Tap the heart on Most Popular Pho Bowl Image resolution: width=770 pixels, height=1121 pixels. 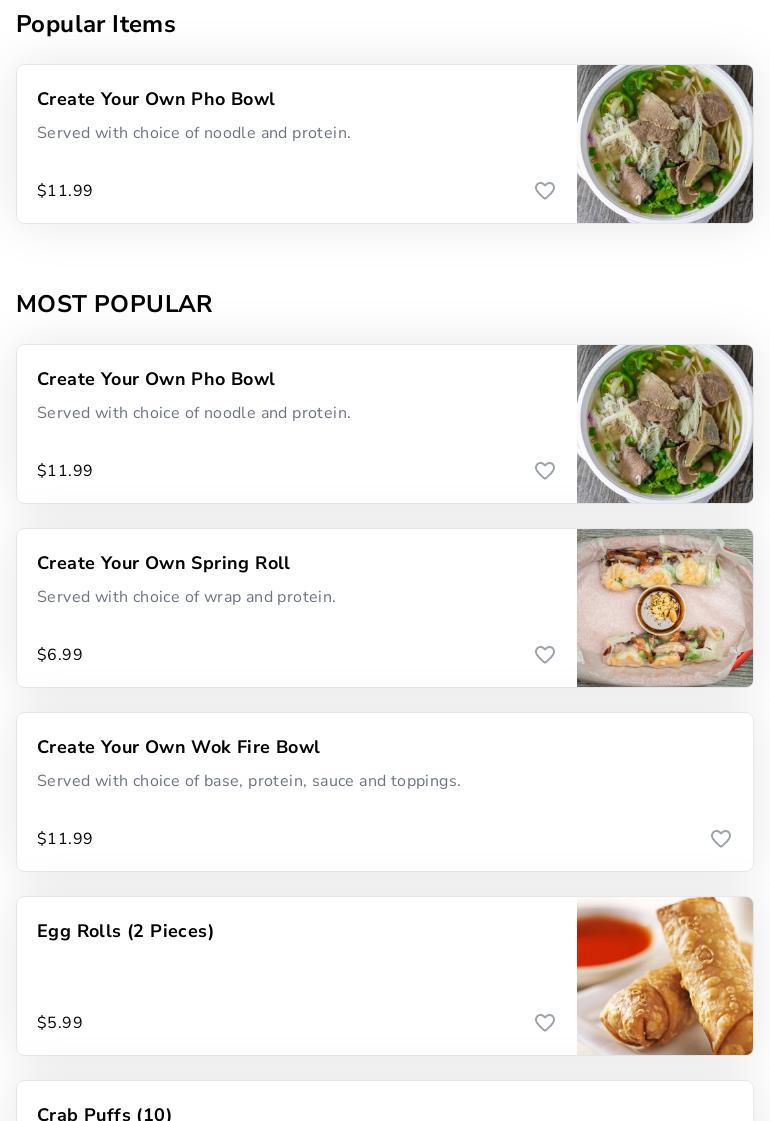coord(545,470)
